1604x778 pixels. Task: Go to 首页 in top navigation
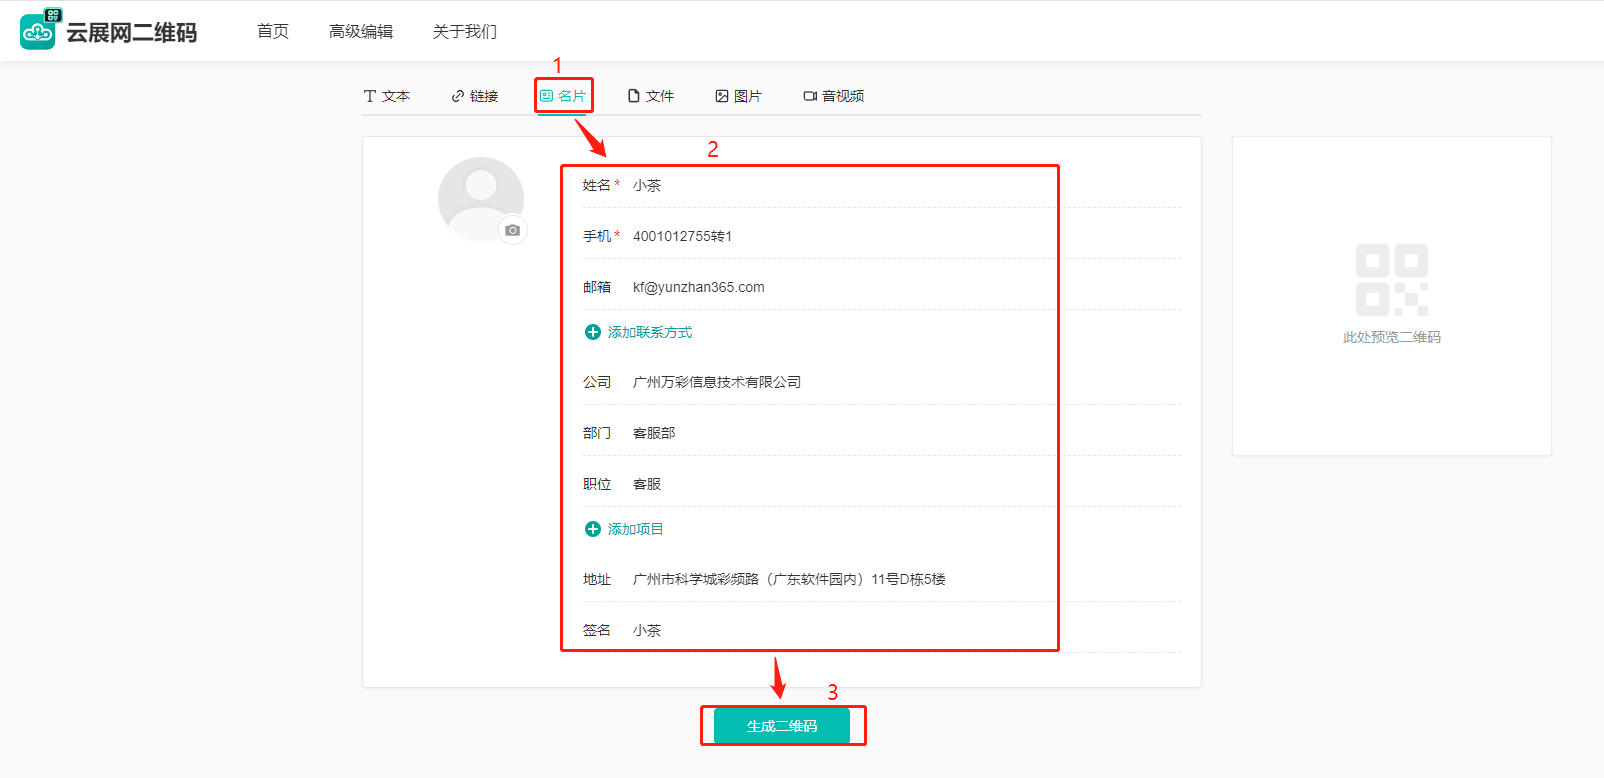click(273, 31)
